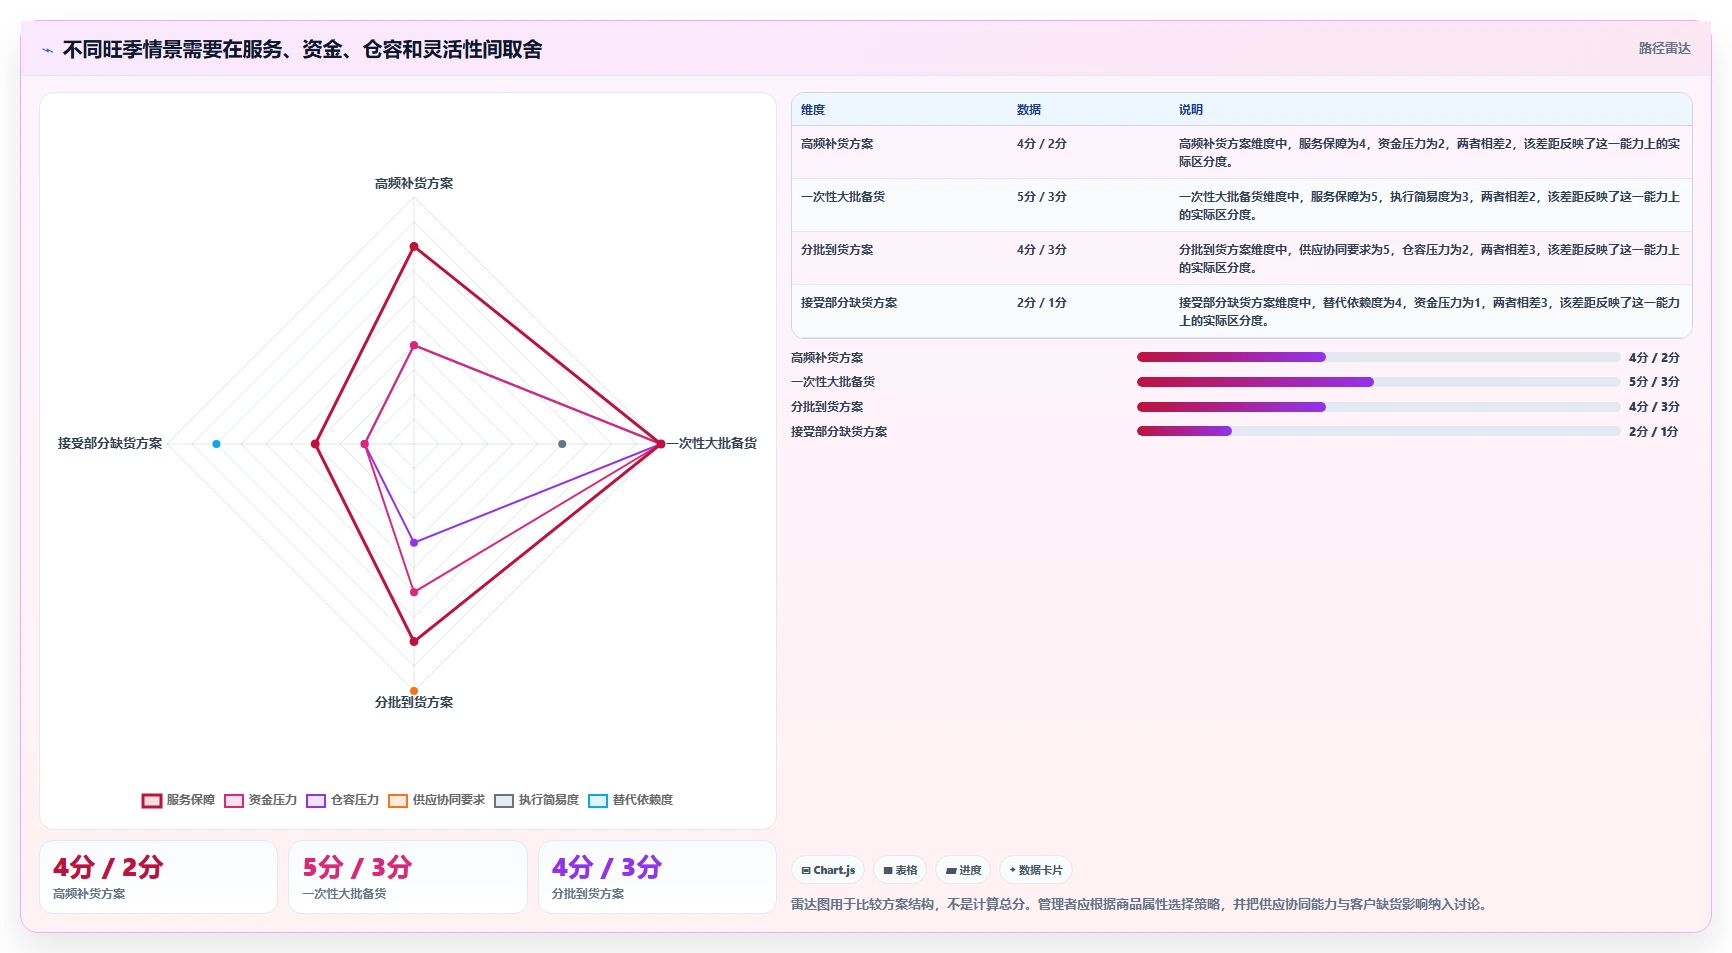Image resolution: width=1732 pixels, height=953 pixels.
Task: Click the 资金压力 point on 高频补货方案 axis
Action: (x=414, y=345)
